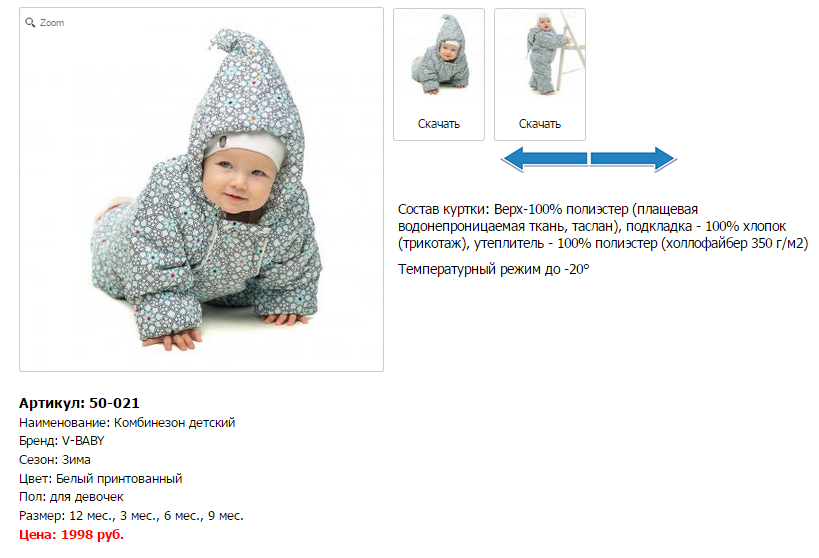This screenshot has height=558, width=819.
Task: Click the main product photo
Action: 202,190
